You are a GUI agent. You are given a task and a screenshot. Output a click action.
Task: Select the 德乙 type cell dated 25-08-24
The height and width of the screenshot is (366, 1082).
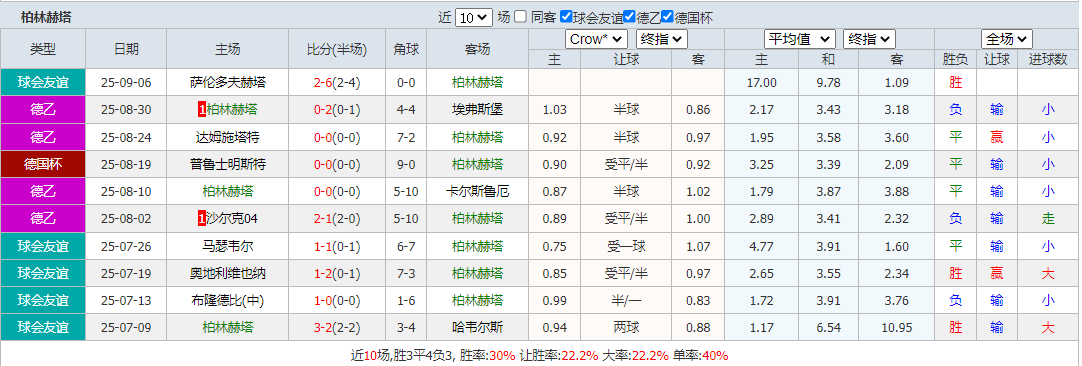coord(43,137)
